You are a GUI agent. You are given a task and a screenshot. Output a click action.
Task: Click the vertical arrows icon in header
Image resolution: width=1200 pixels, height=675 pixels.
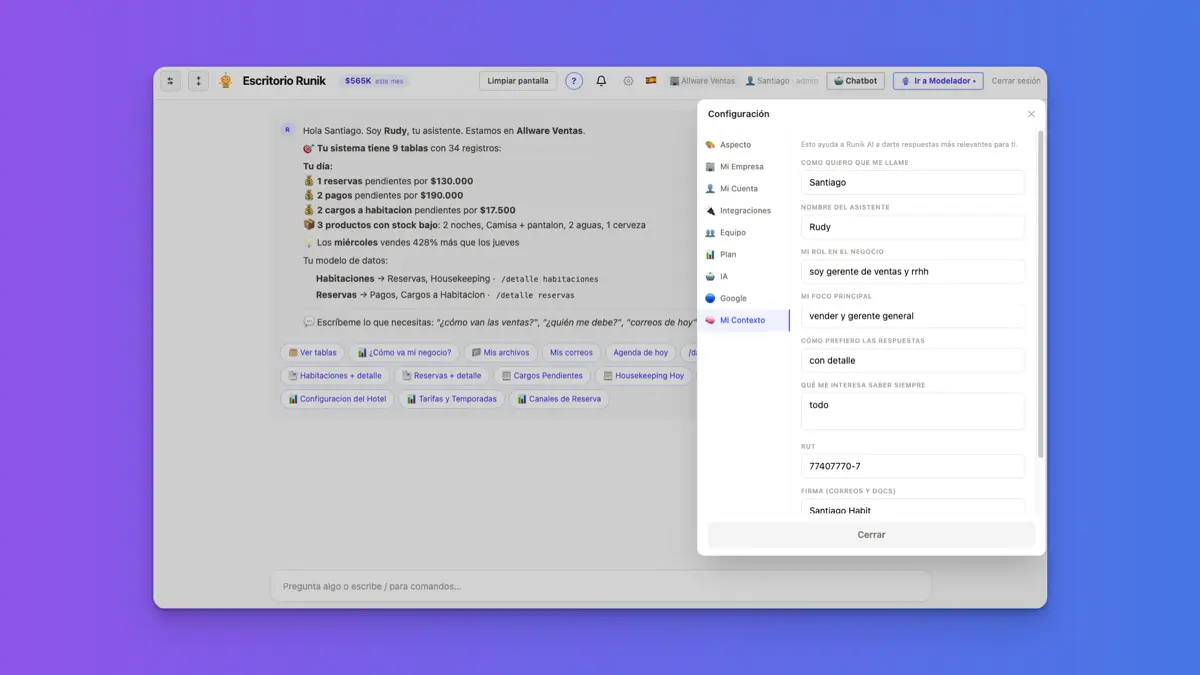(x=198, y=81)
